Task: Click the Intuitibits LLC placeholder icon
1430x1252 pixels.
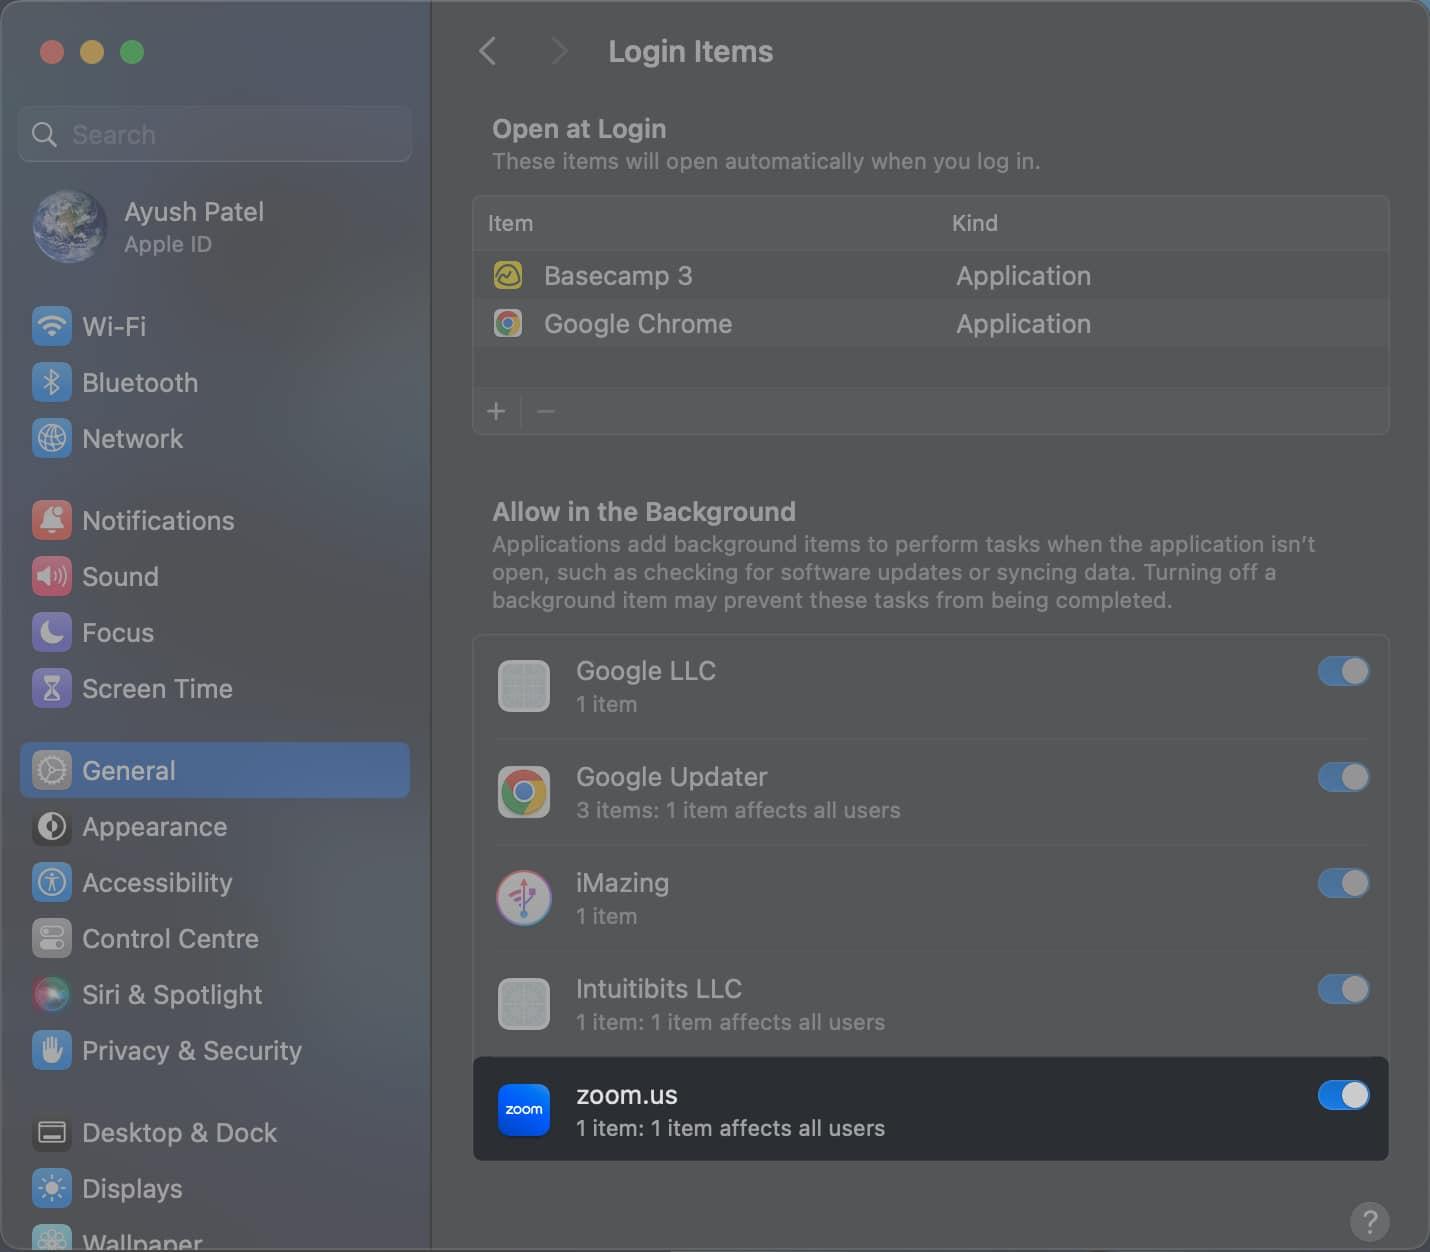Action: (524, 1004)
